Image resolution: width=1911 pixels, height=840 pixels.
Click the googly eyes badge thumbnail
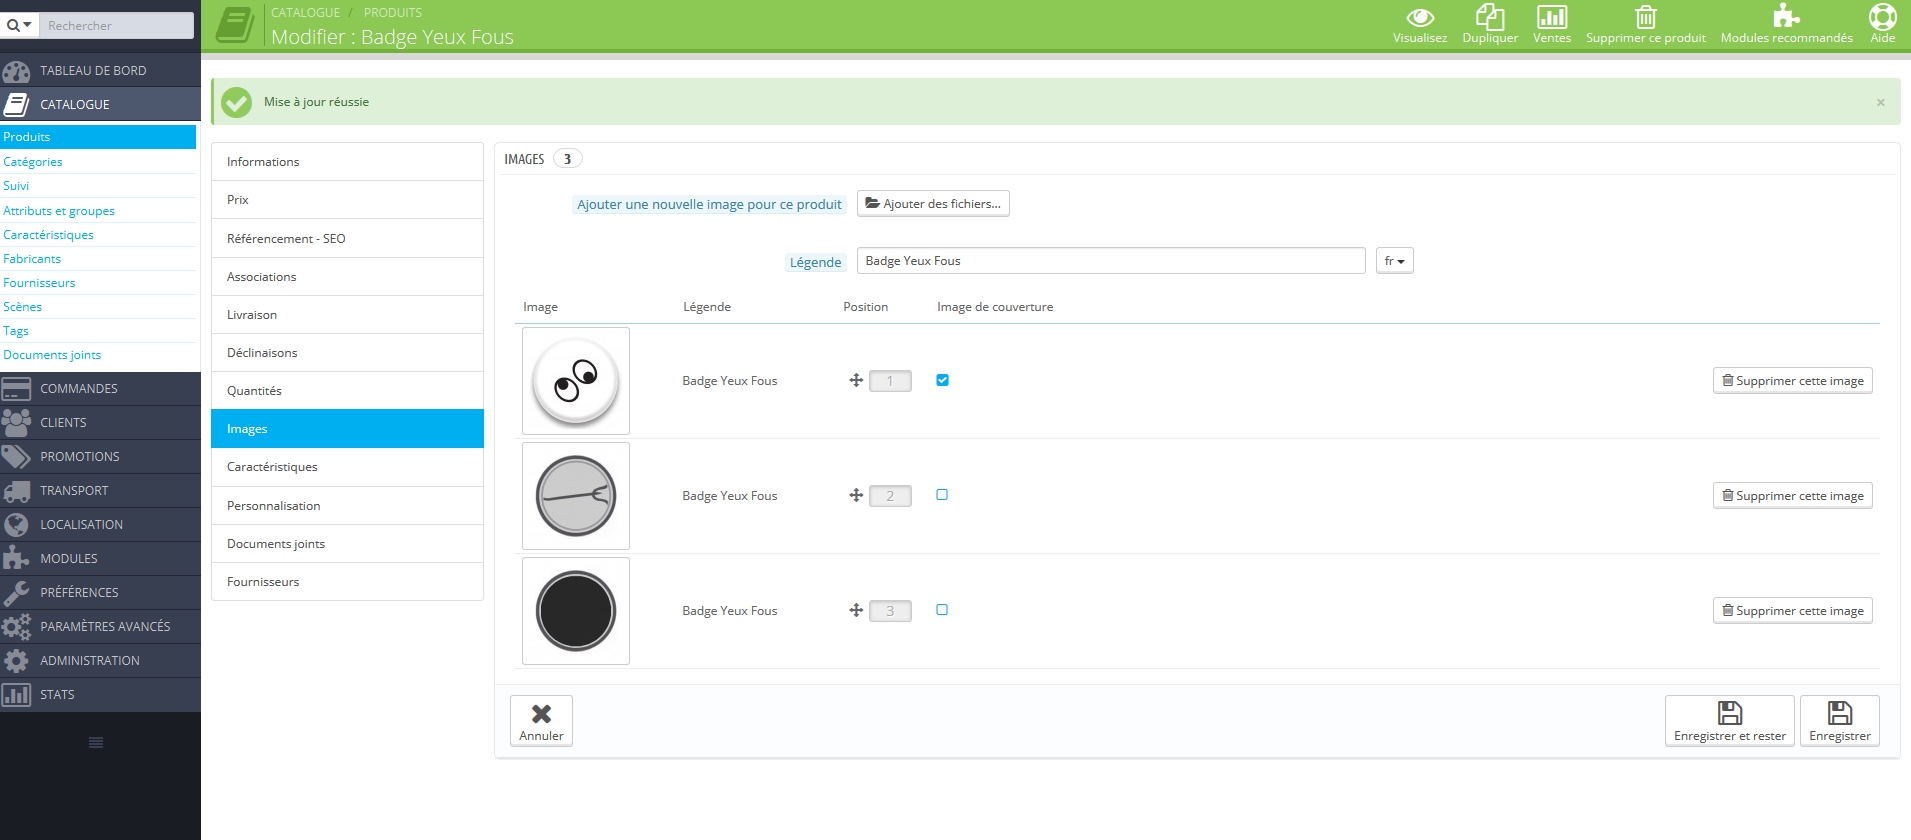point(576,381)
